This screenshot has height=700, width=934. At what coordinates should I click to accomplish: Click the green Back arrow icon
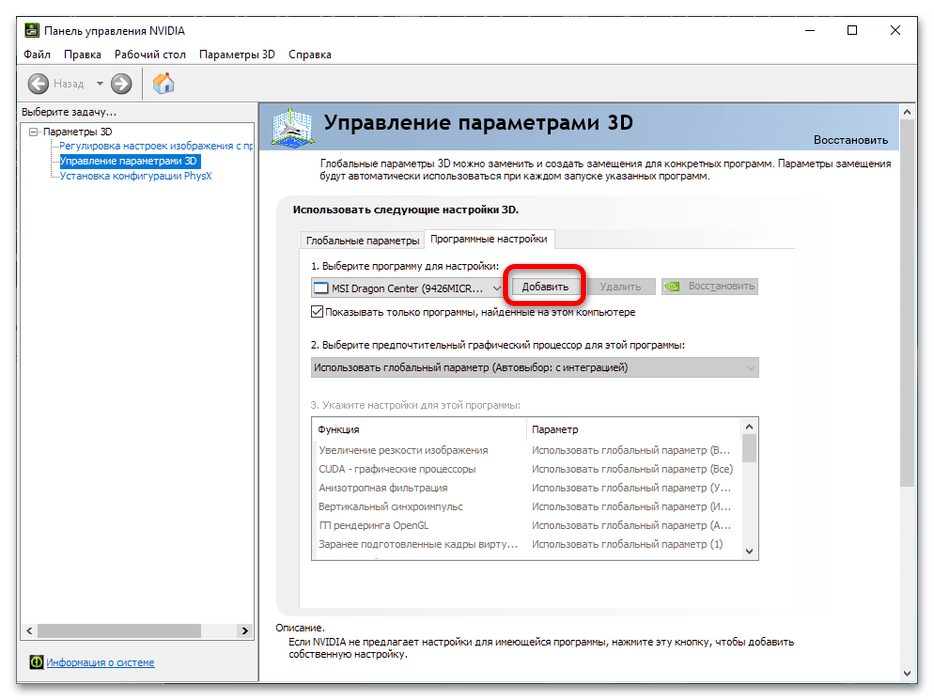[38, 84]
